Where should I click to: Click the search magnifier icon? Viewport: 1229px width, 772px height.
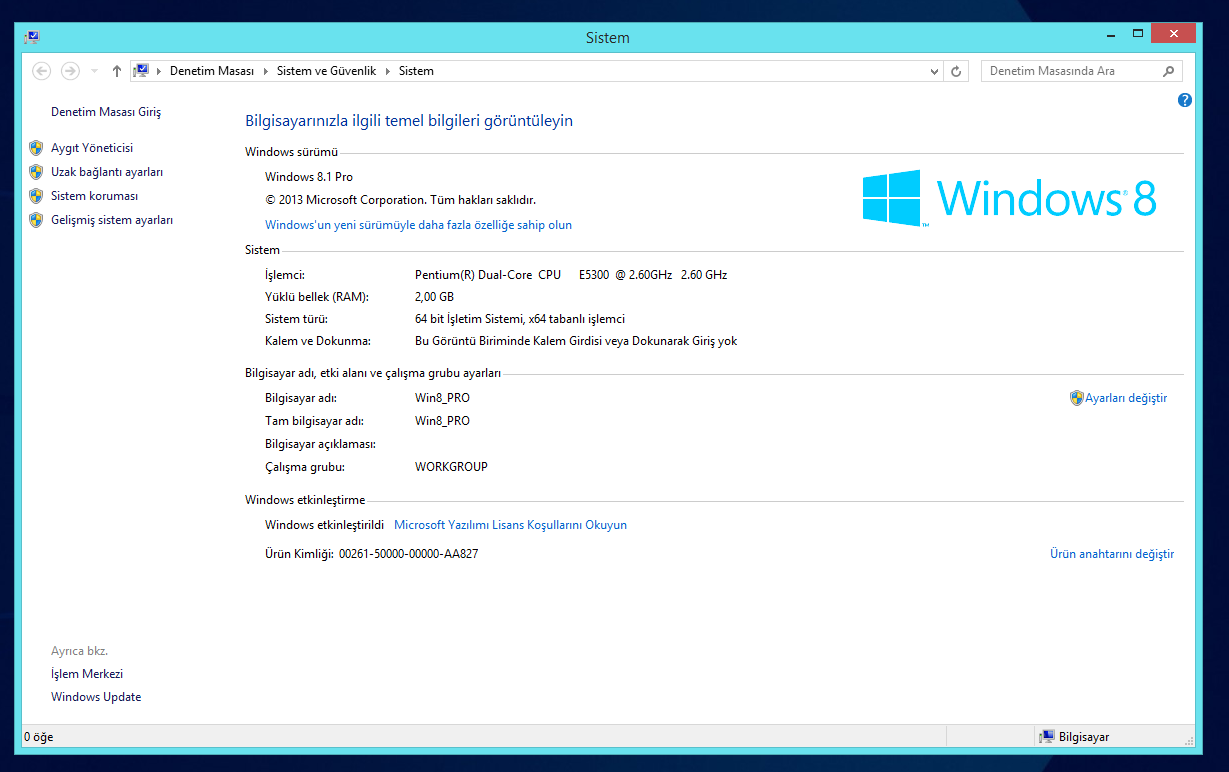(1169, 71)
